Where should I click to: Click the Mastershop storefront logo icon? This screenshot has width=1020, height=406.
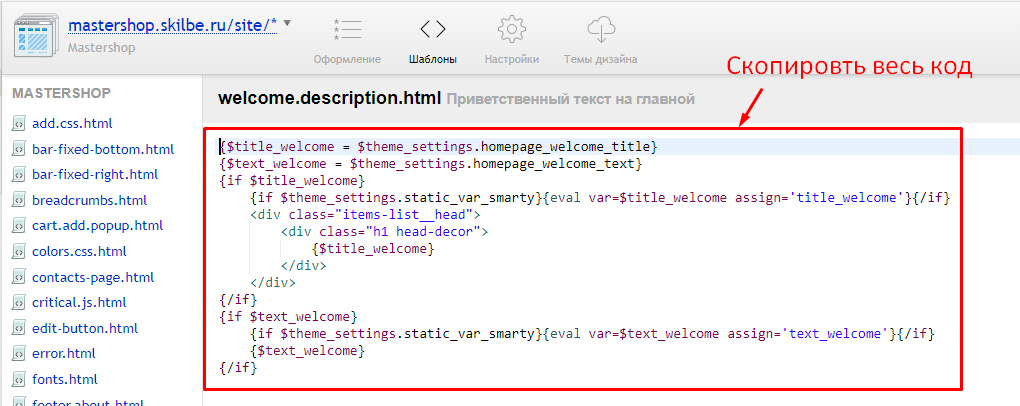(35, 36)
